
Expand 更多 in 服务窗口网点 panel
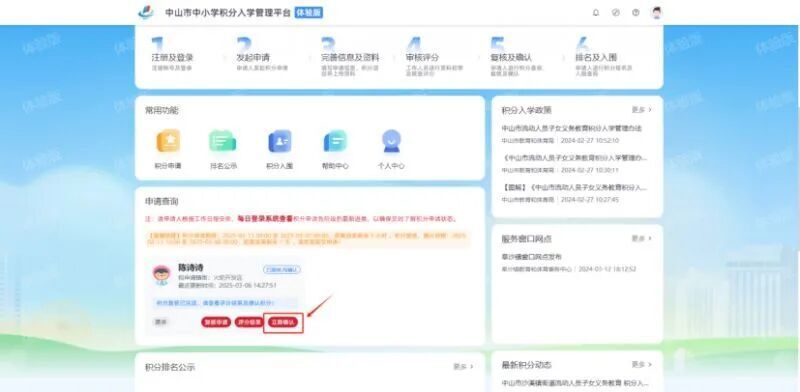click(x=641, y=238)
